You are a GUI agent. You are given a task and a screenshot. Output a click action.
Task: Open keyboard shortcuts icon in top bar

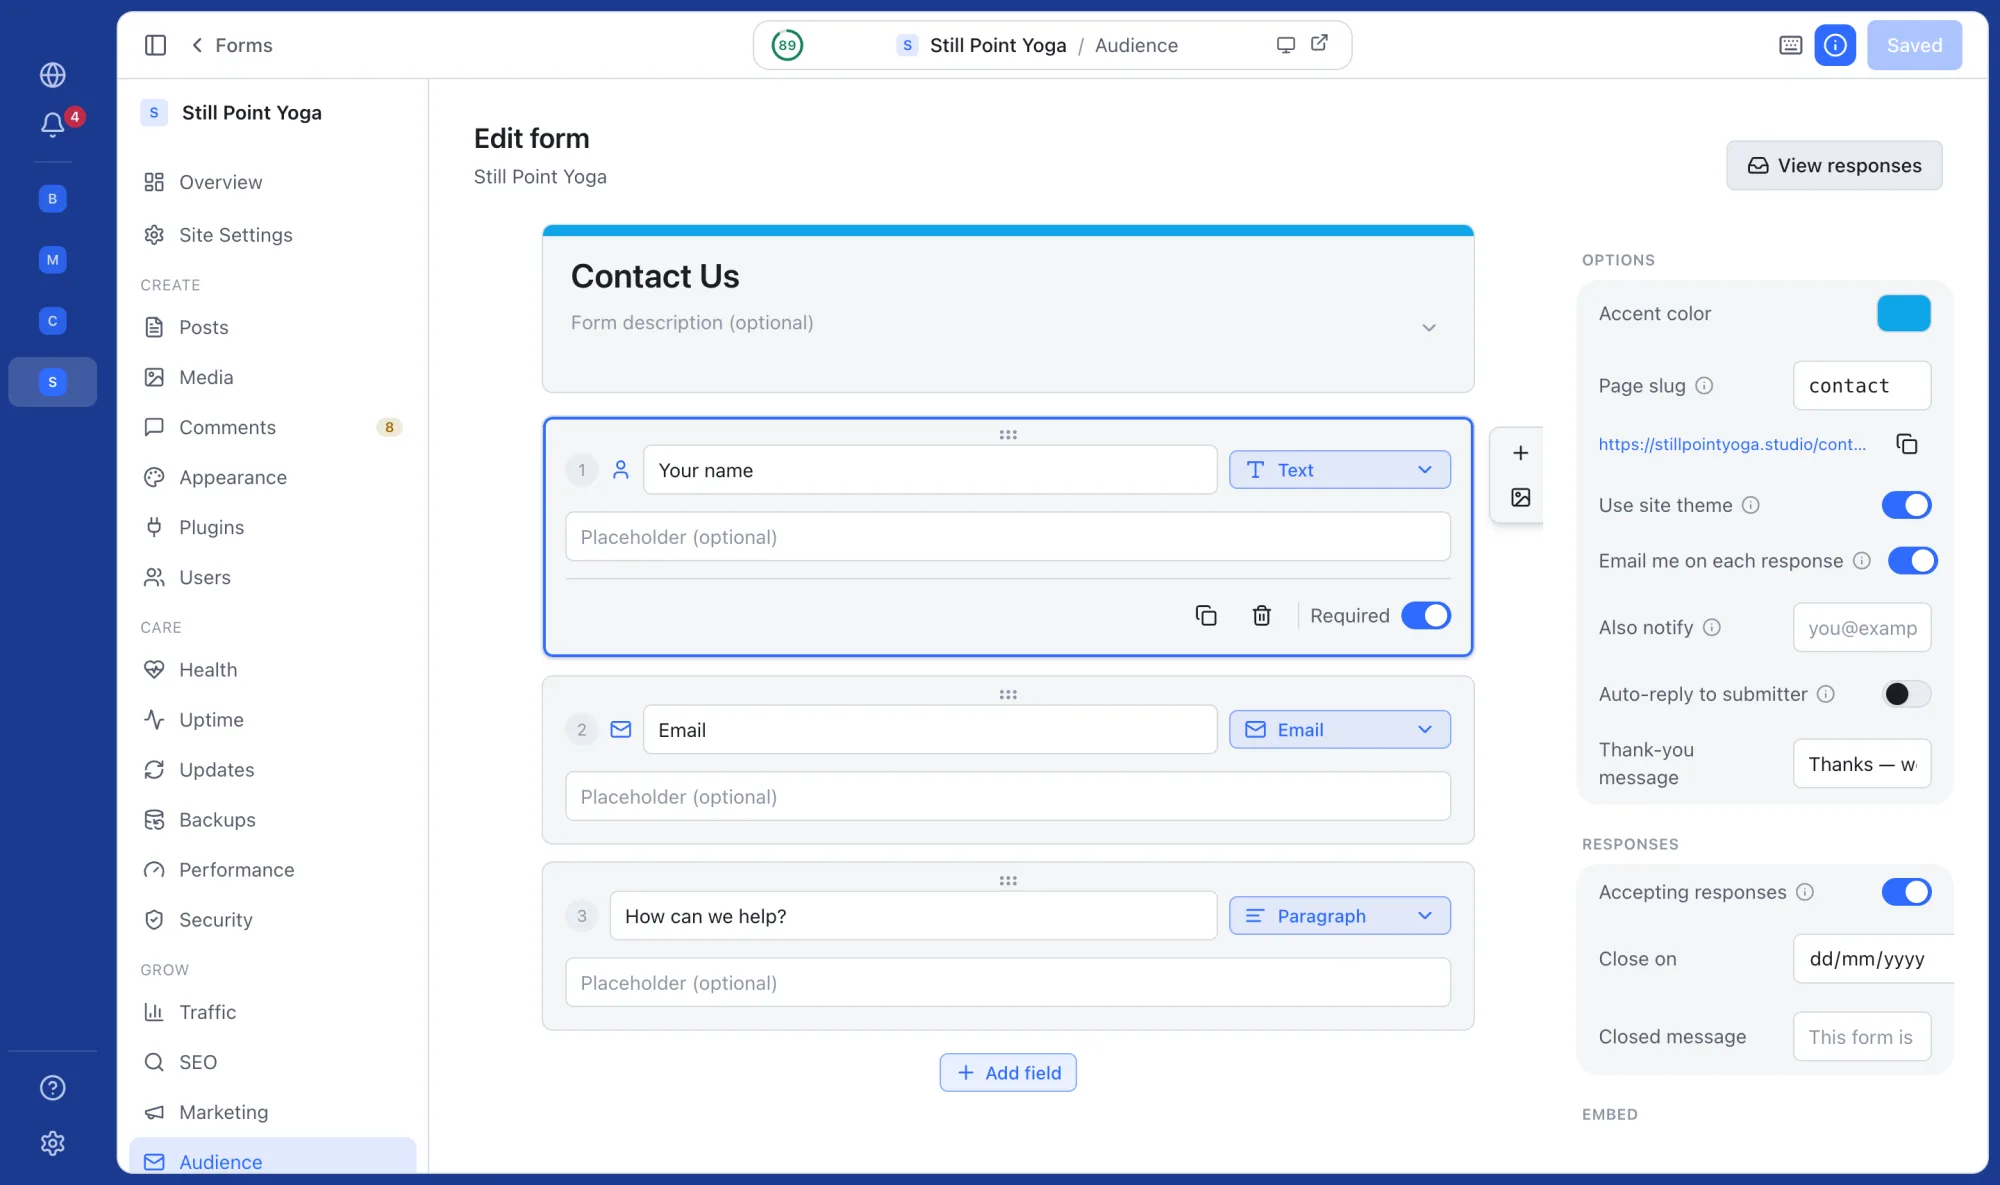tap(1791, 45)
